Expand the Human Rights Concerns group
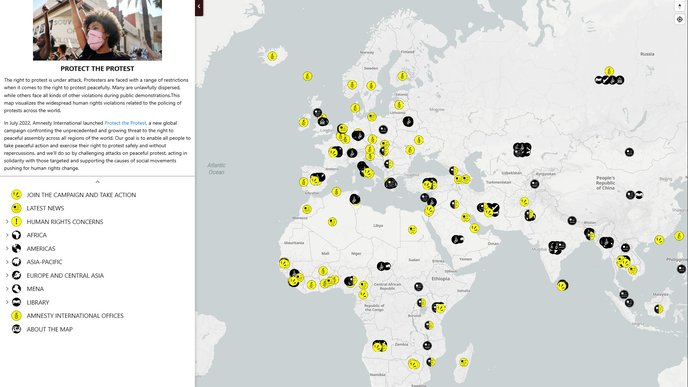This screenshot has width=688, height=387. pyautogui.click(x=7, y=222)
